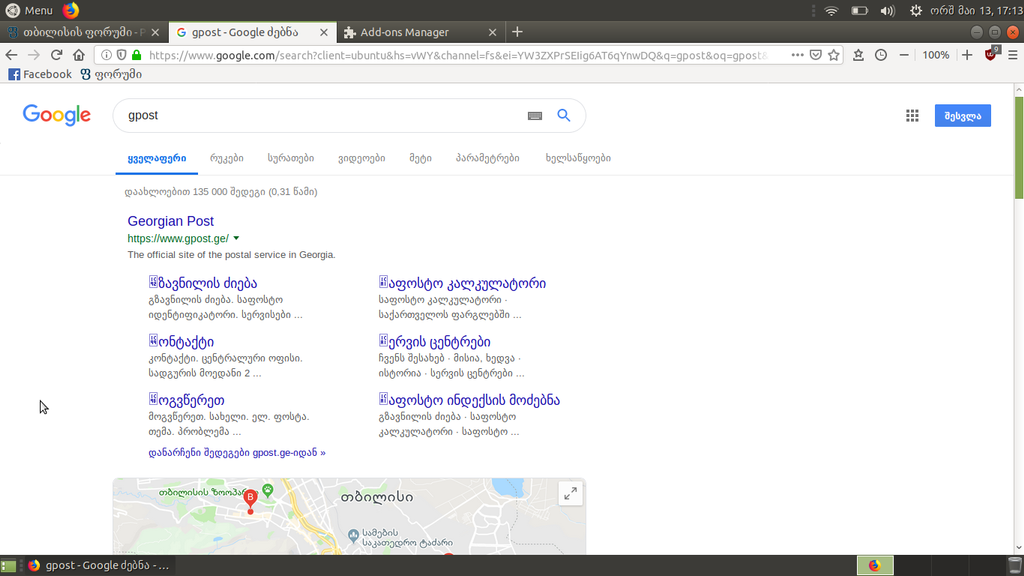Screen dimensions: 1024x576
Task: Select the ყველაფერი search tab
Action: tap(157, 158)
